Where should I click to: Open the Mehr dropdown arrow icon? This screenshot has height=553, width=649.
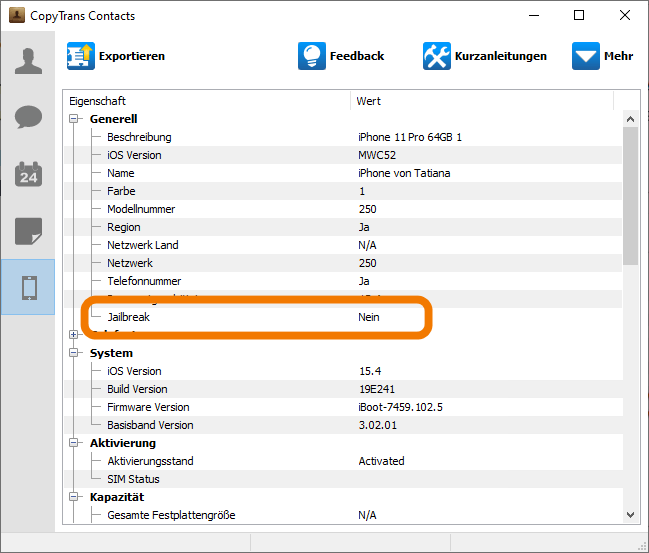(586, 56)
